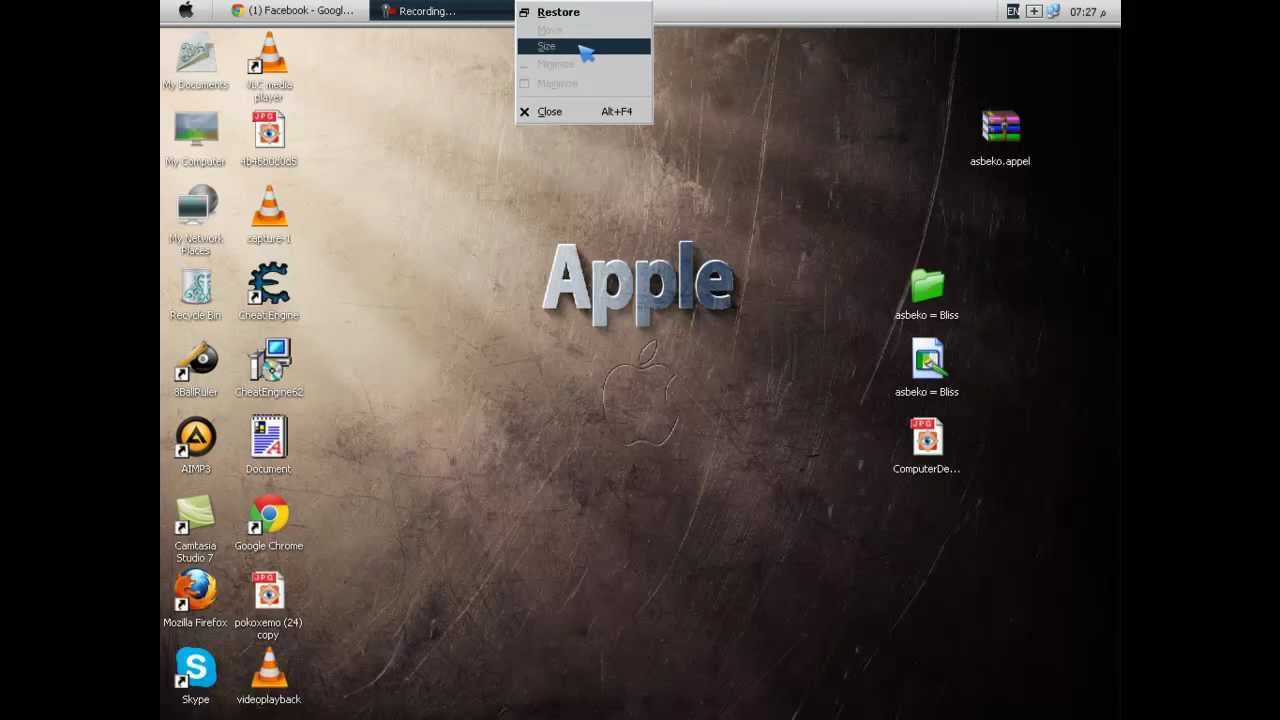Screen dimensions: 1280x720
Task: Switch to the Facebook Google Chrome taskbar window
Action: [294, 11]
